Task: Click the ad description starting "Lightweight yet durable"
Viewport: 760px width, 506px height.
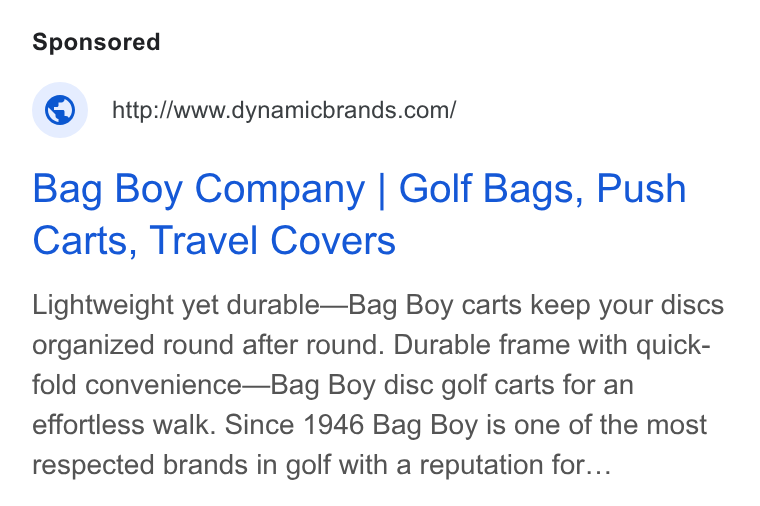Action: tap(378, 385)
